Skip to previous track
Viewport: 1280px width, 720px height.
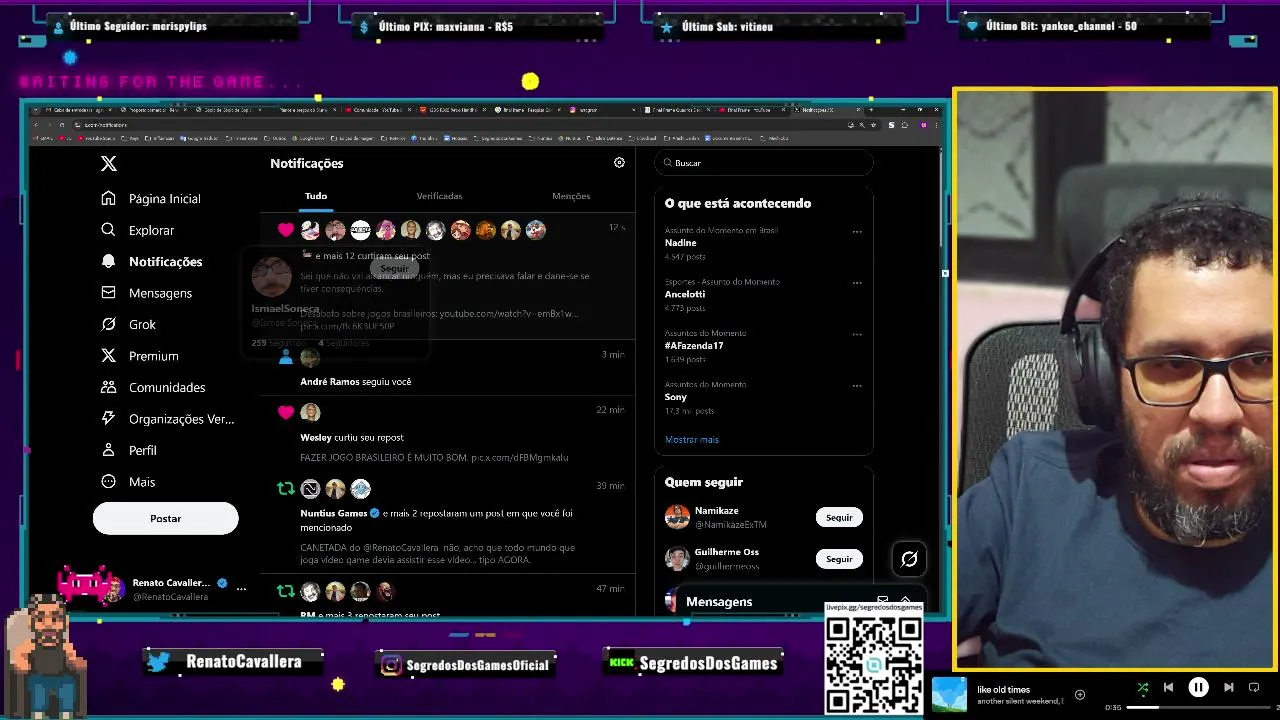click(1168, 687)
